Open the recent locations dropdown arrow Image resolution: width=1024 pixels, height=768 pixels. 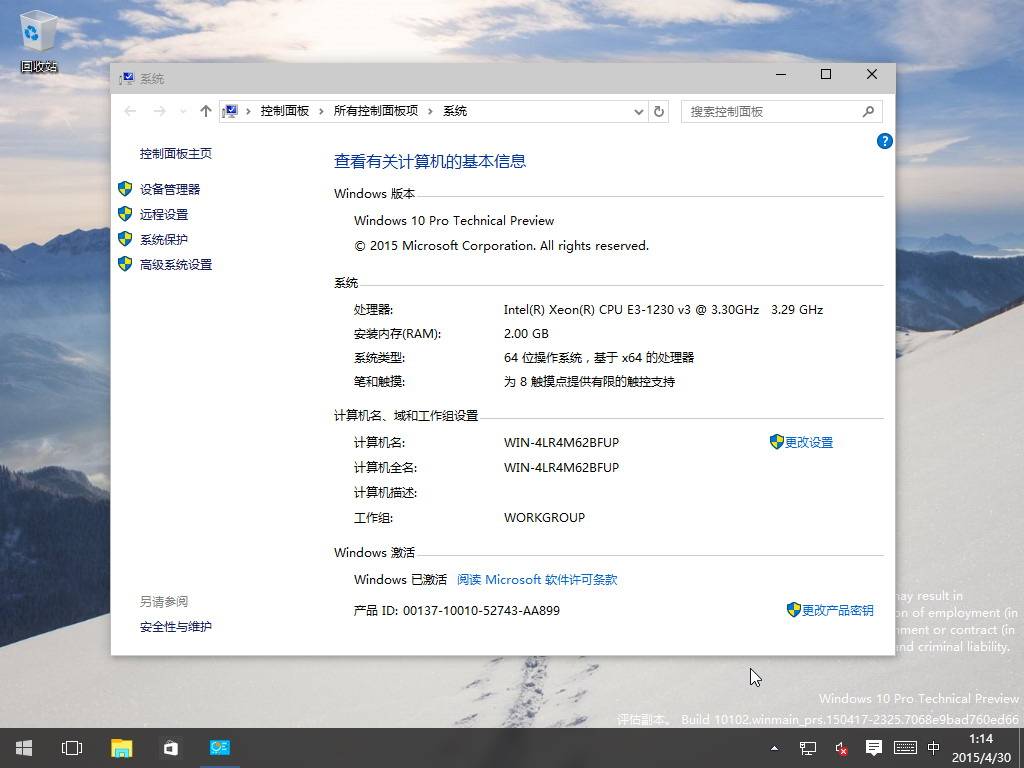pos(184,112)
